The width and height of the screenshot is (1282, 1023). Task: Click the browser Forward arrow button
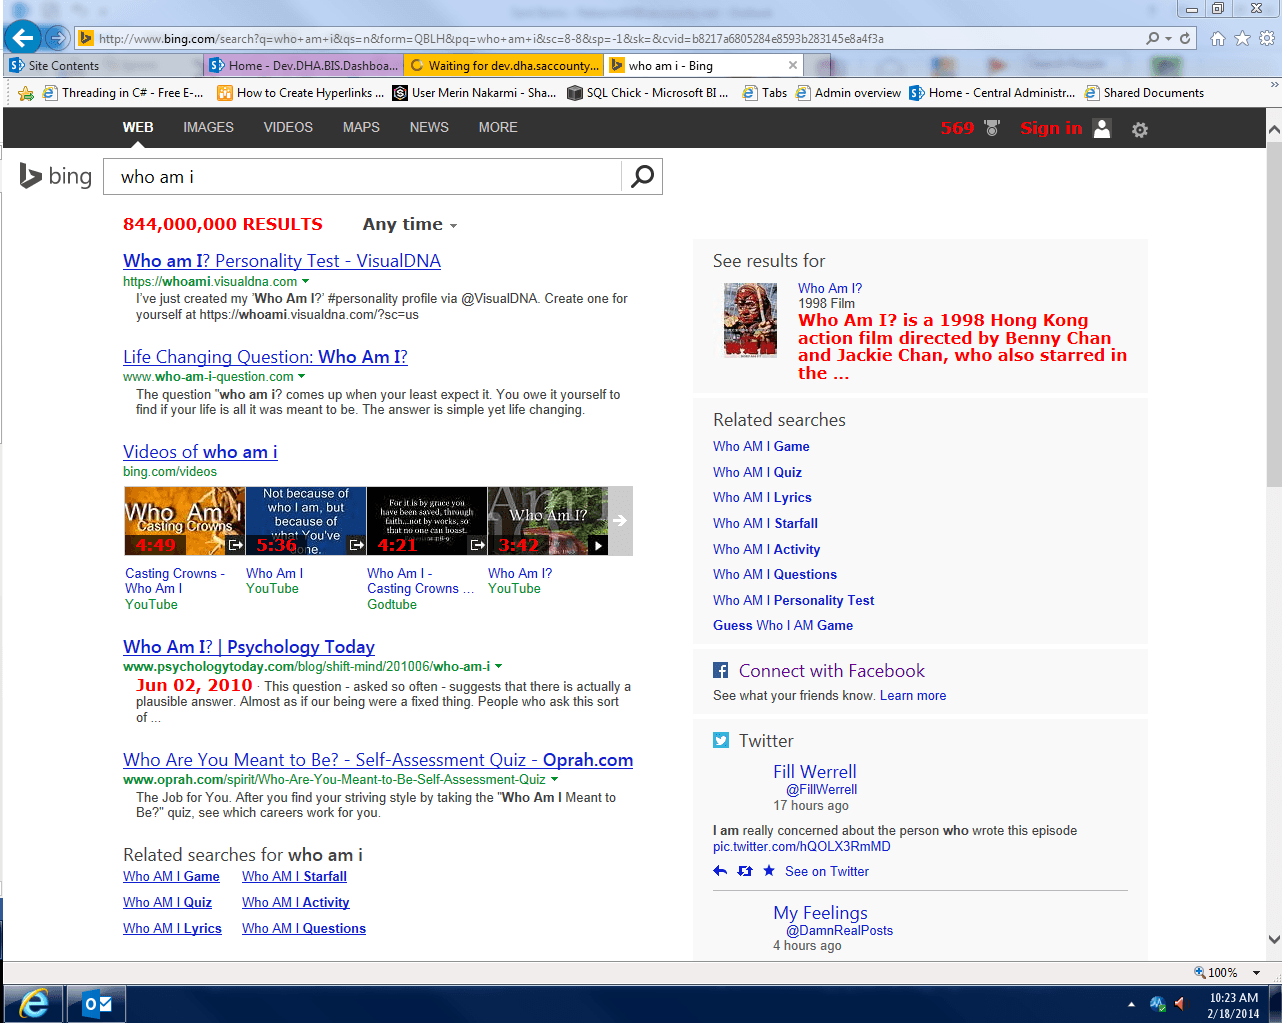pyautogui.click(x=58, y=38)
